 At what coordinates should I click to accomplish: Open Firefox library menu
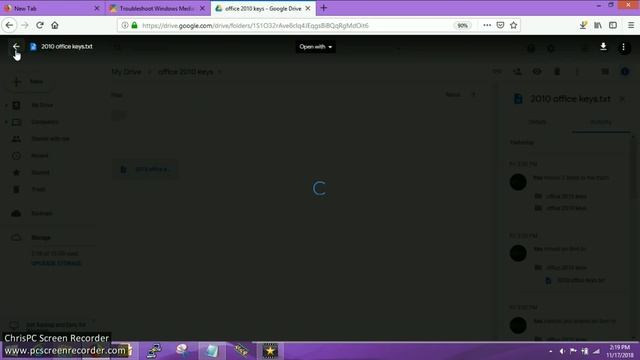(598, 25)
